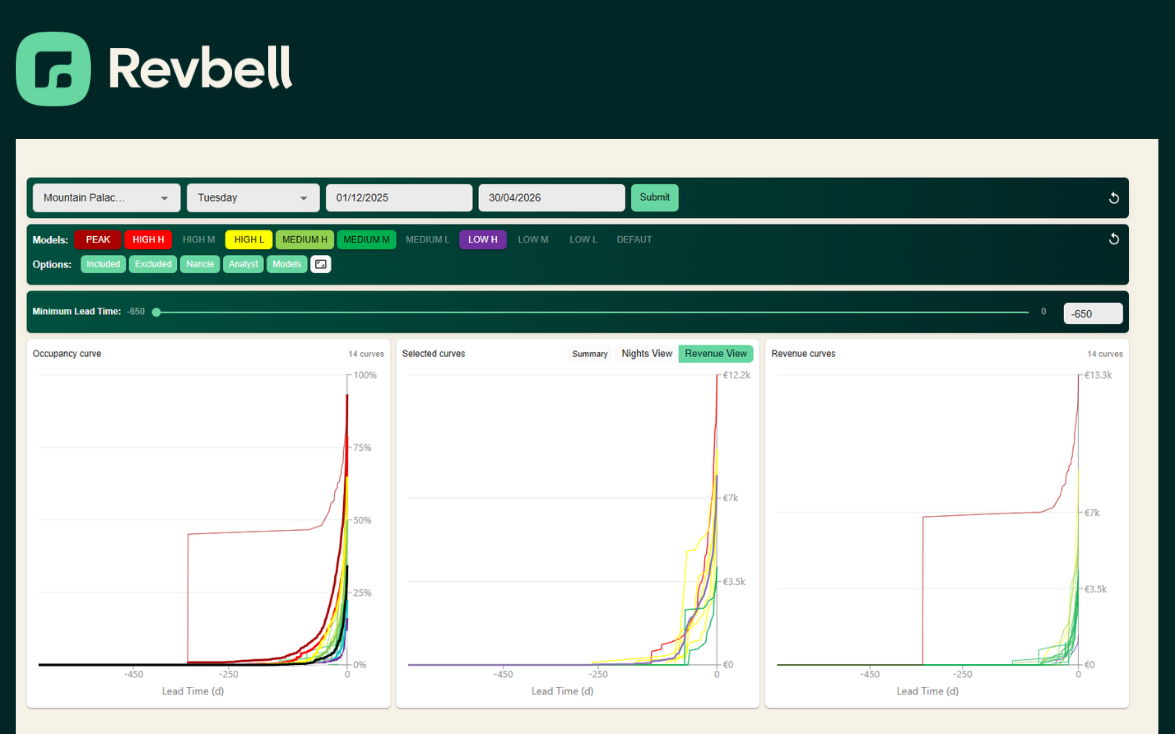This screenshot has height=734, width=1175.
Task: Toggle the PEAK model chip
Action: [x=97, y=240]
